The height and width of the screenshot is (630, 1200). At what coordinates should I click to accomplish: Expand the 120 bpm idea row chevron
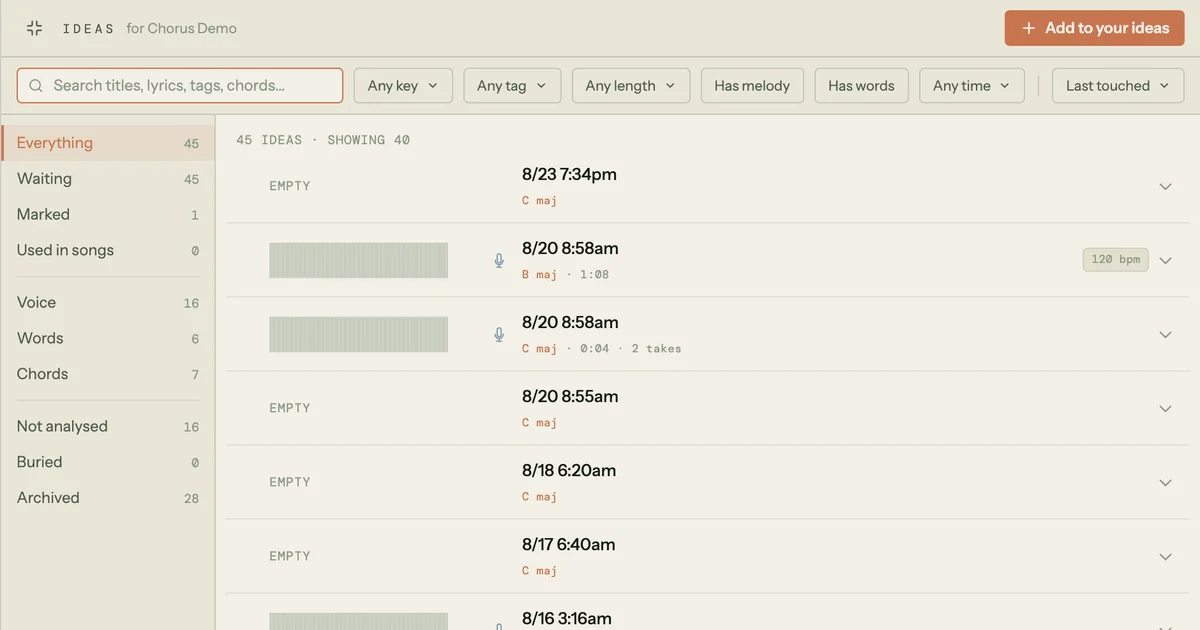pyautogui.click(x=1165, y=260)
